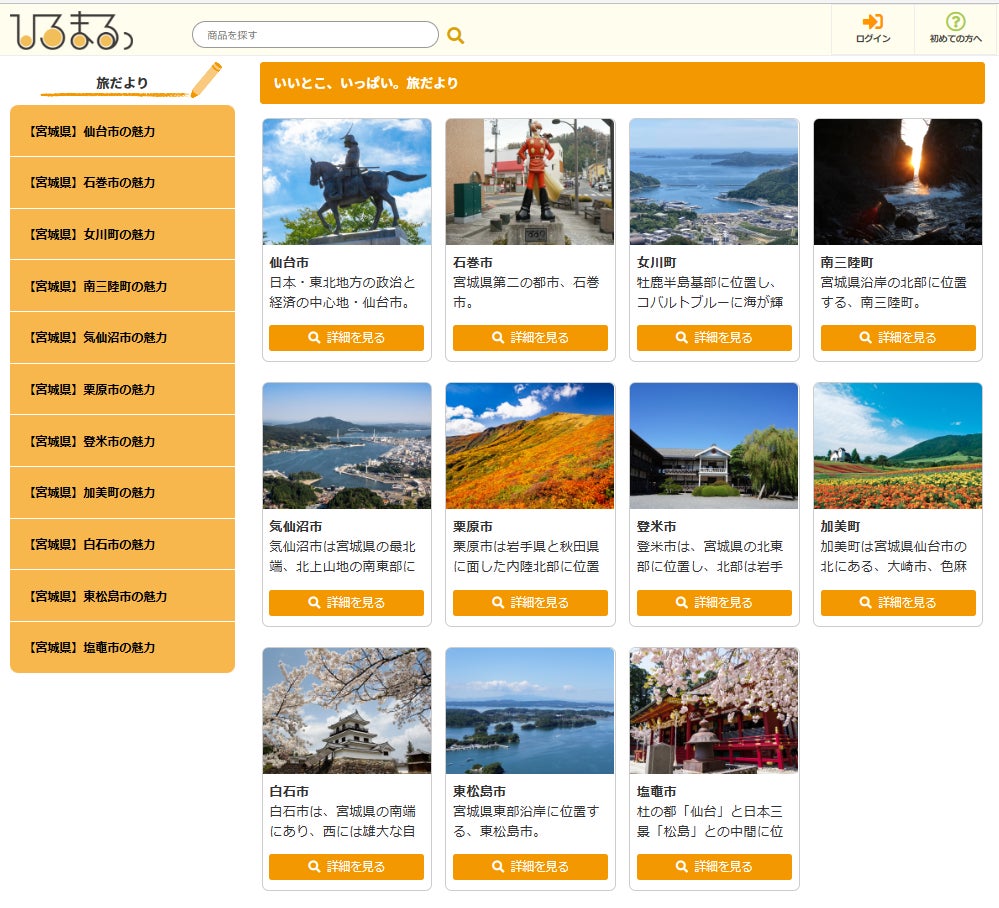
Task: Click 詳細を見る button under 仙台市
Action: click(346, 338)
